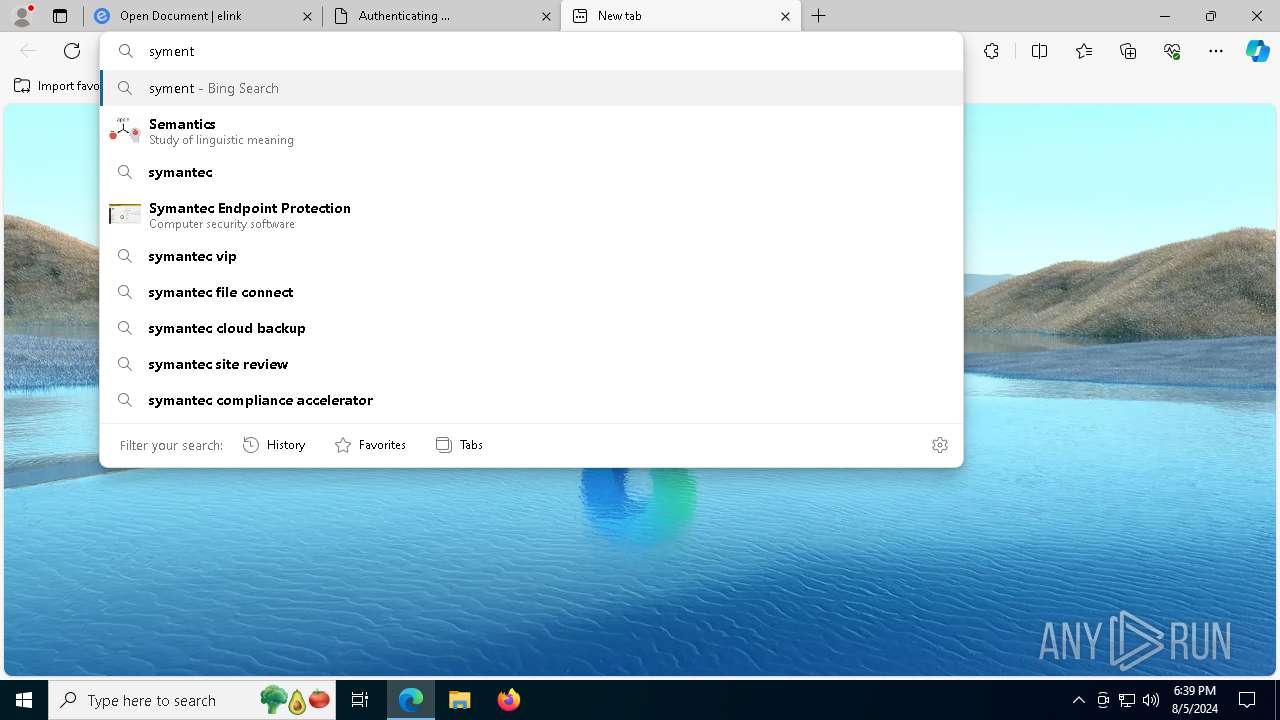
Task: Click the Semantics thumbnail icon
Action: tap(125, 130)
